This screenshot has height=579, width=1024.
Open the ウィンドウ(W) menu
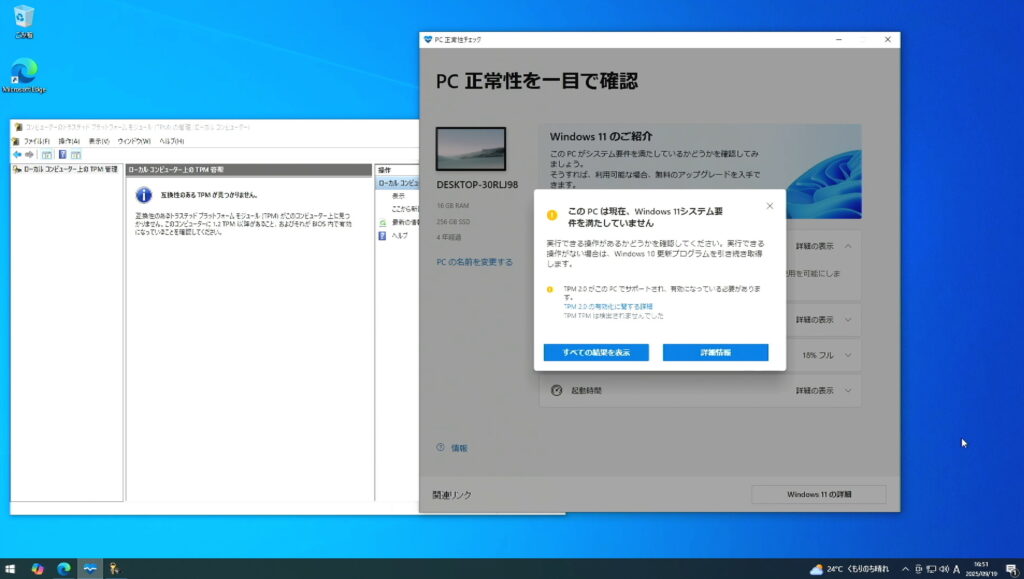[x=135, y=141]
